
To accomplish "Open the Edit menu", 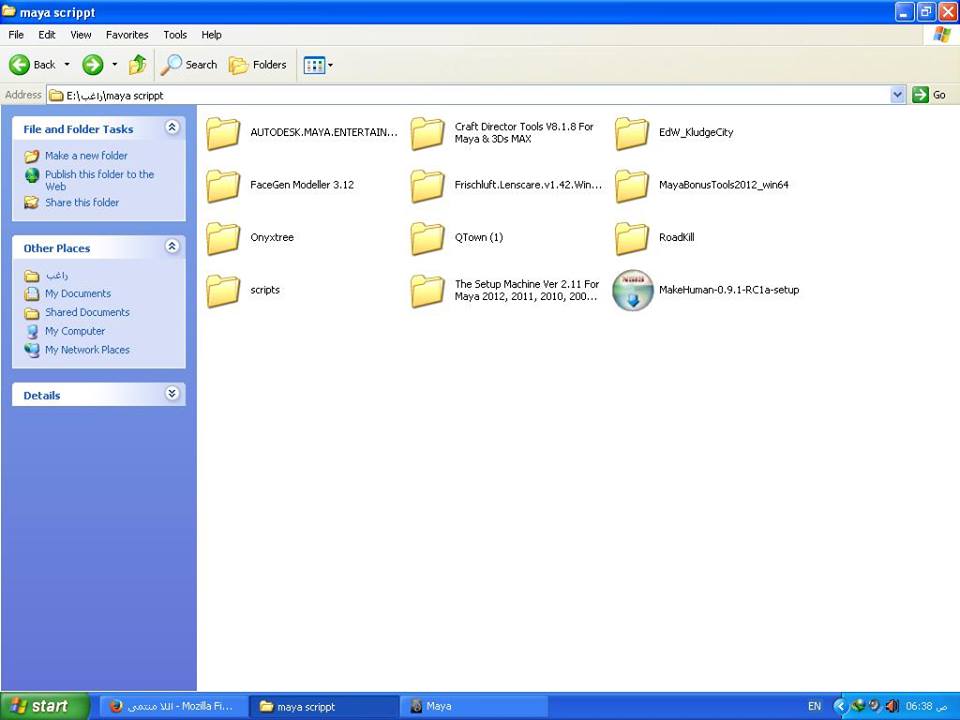I will (47, 35).
